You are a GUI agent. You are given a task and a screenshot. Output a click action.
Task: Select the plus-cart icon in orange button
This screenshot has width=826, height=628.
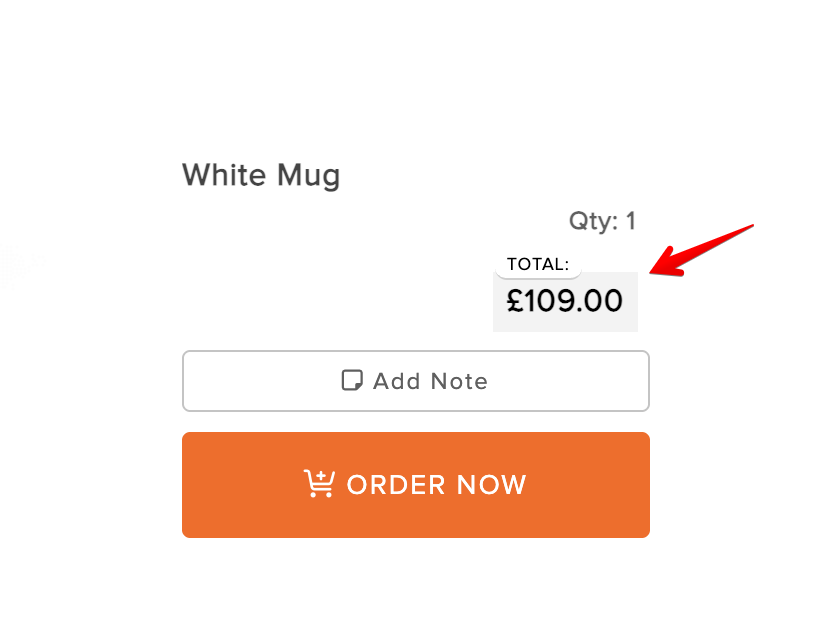tap(319, 484)
